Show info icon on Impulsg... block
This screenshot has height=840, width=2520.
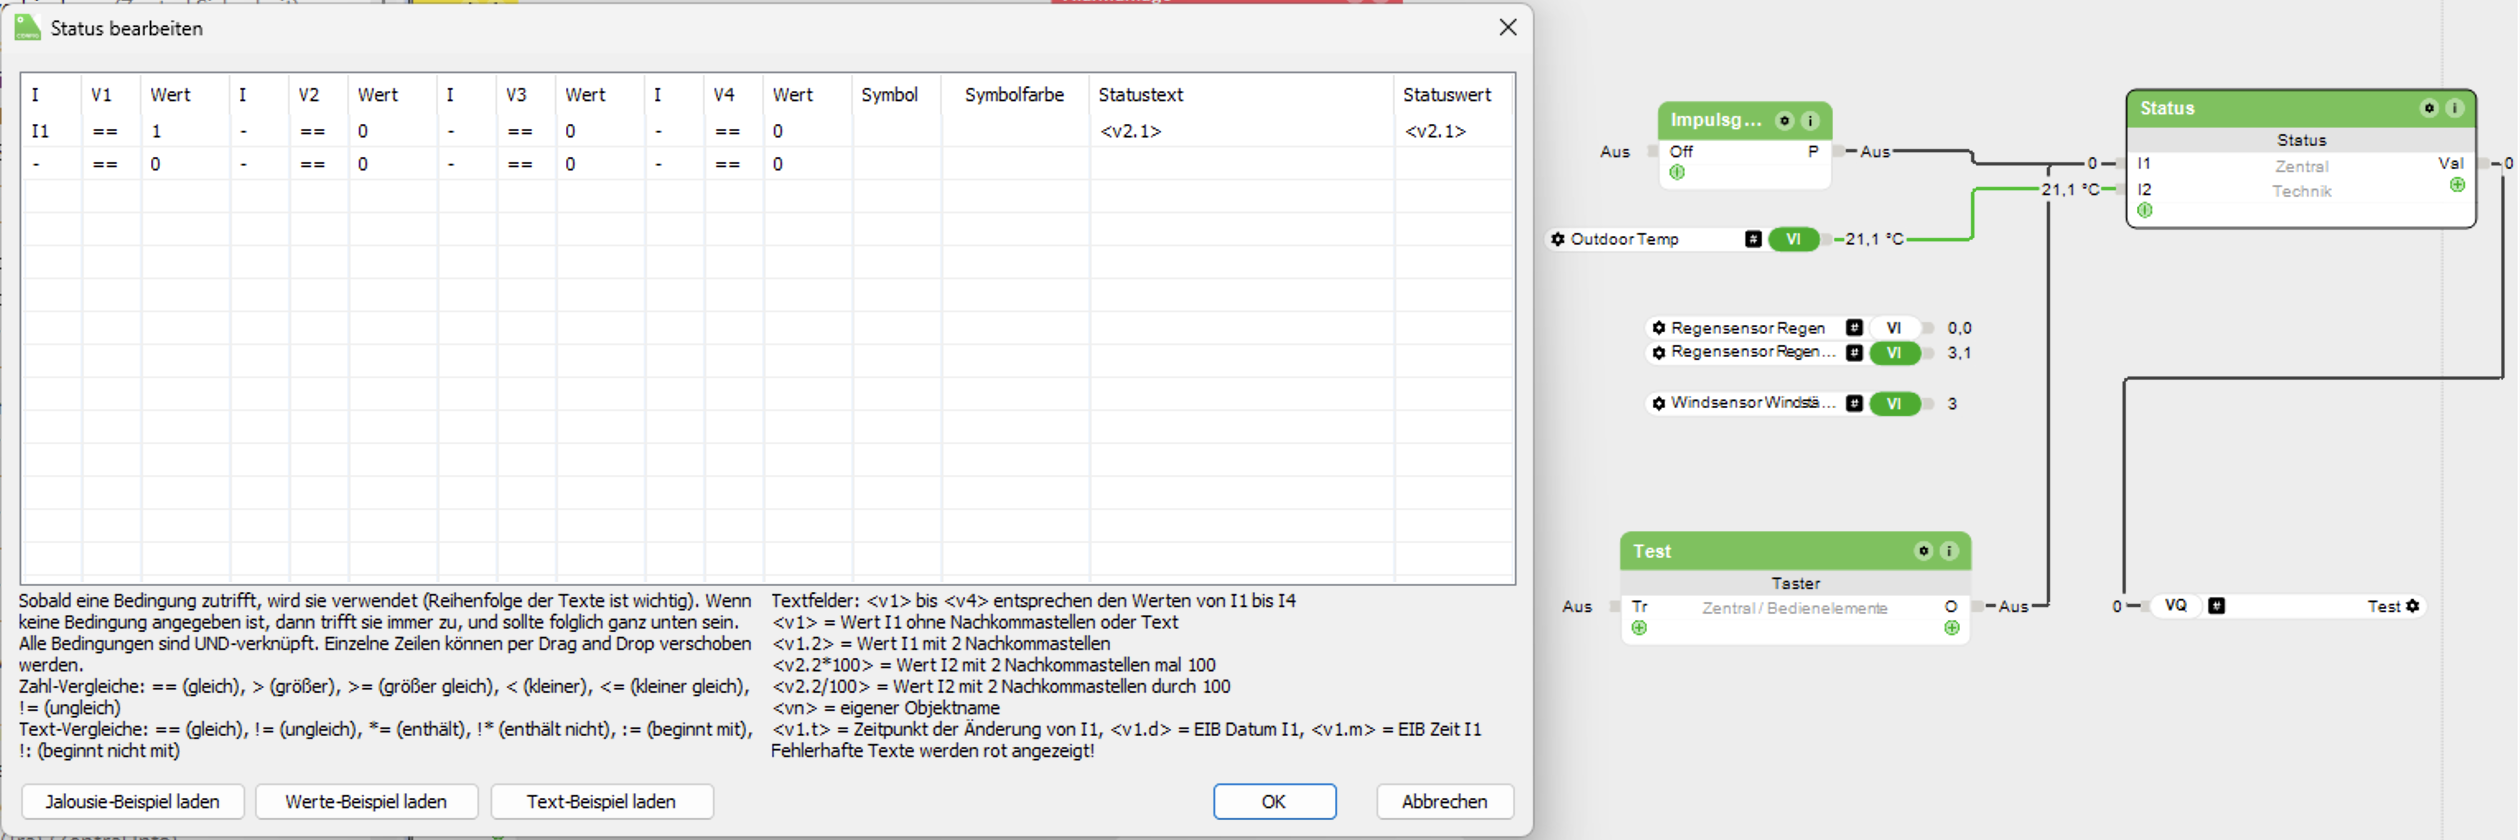point(1811,121)
